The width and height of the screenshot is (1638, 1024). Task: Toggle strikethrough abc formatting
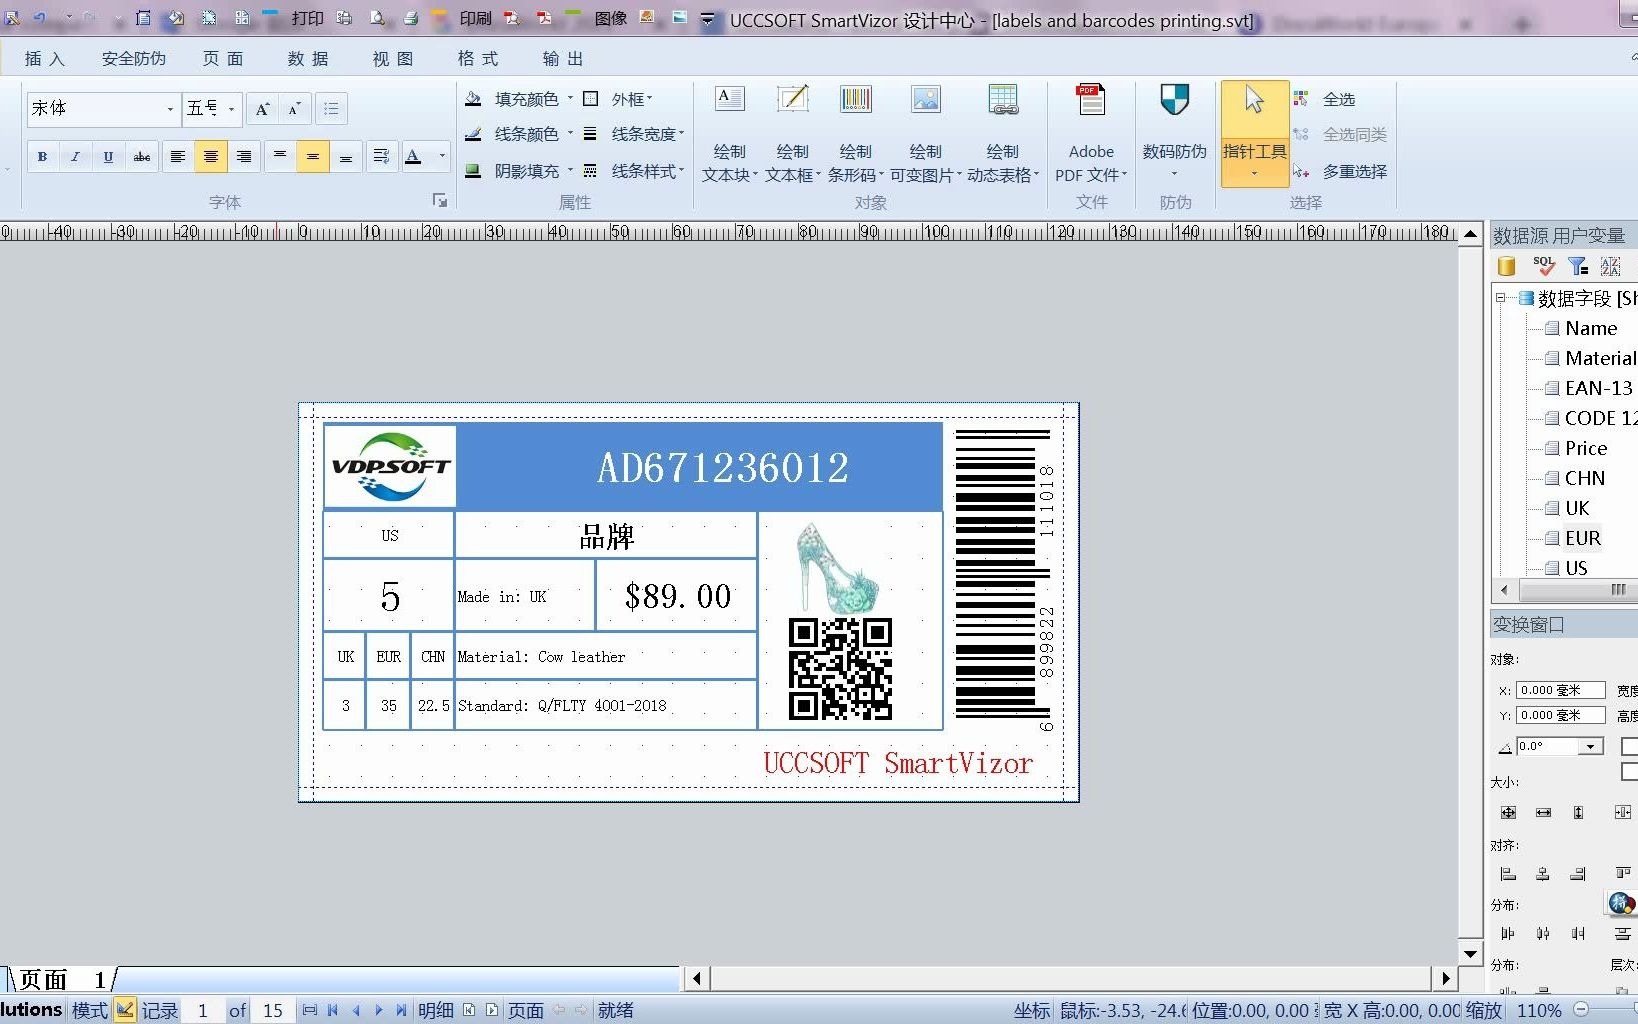point(142,156)
